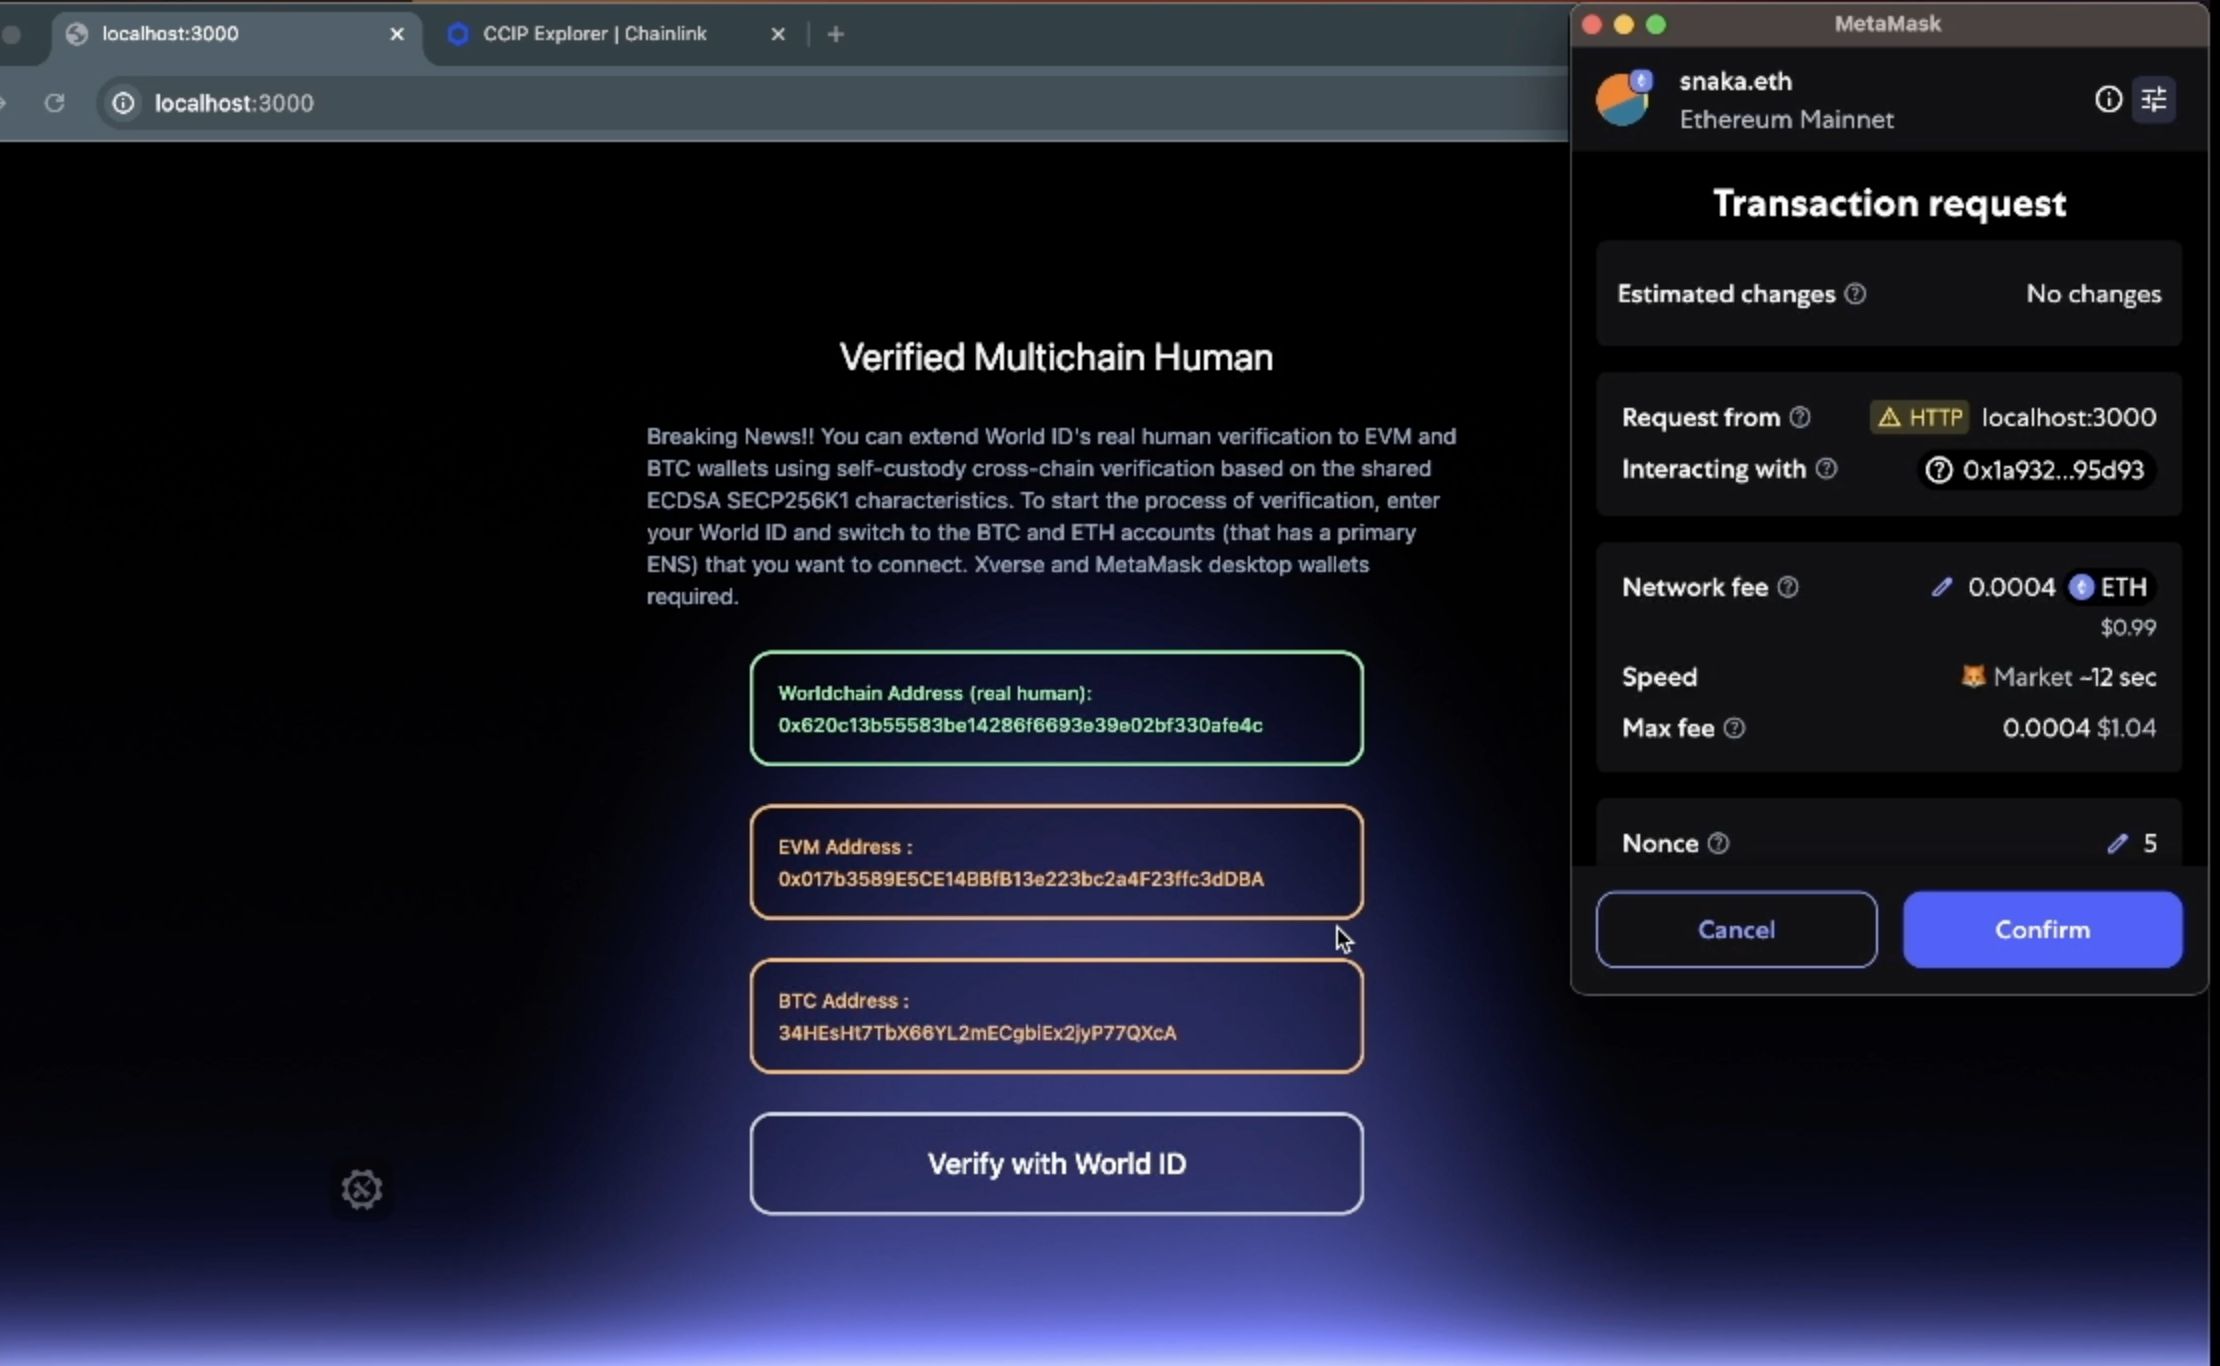2220x1366 pixels.
Task: Click the site info icon in address bar
Action: 123,103
